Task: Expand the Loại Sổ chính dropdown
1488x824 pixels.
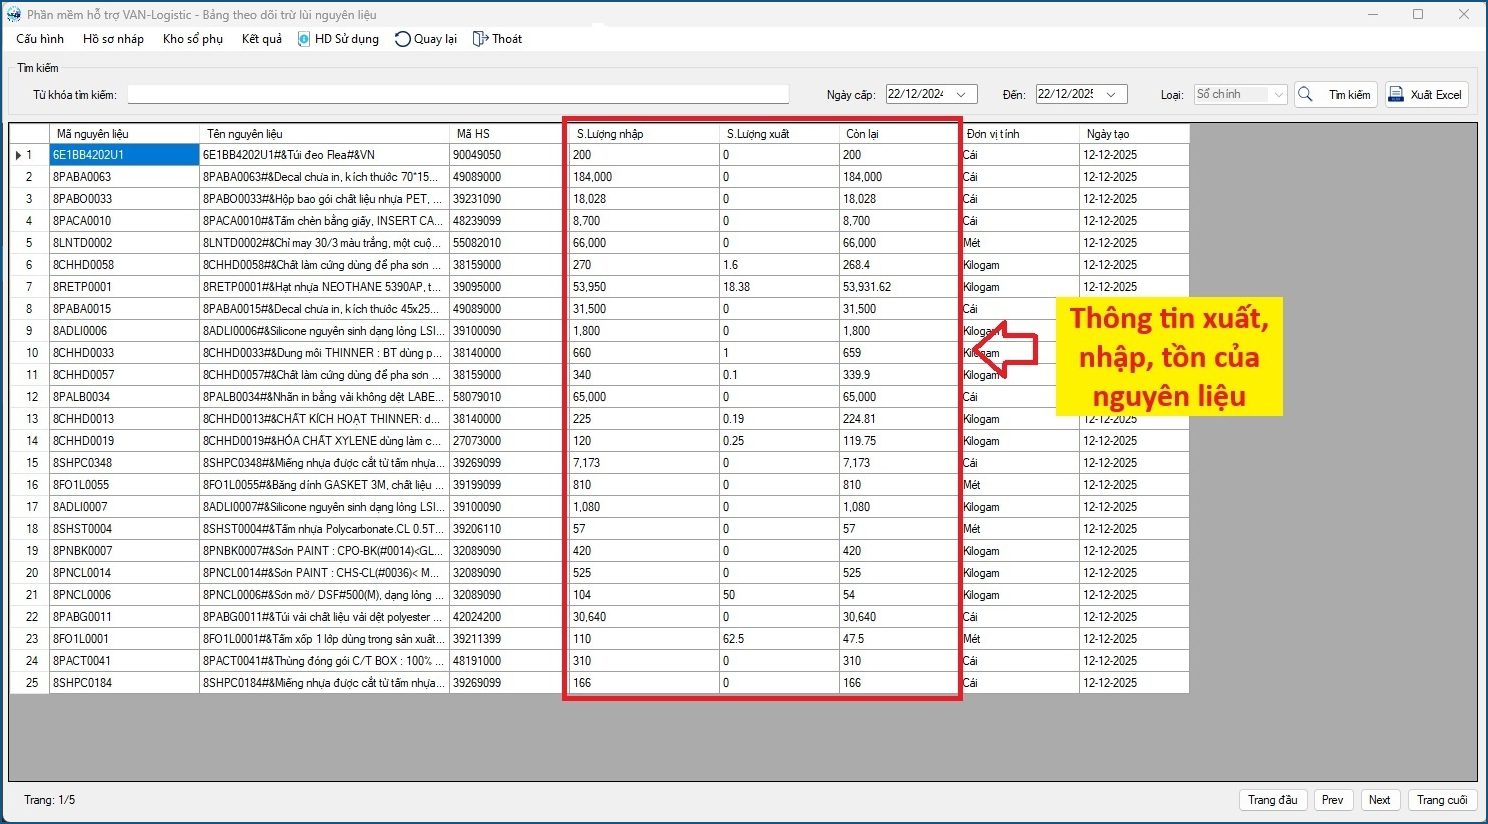Action: tap(1278, 95)
